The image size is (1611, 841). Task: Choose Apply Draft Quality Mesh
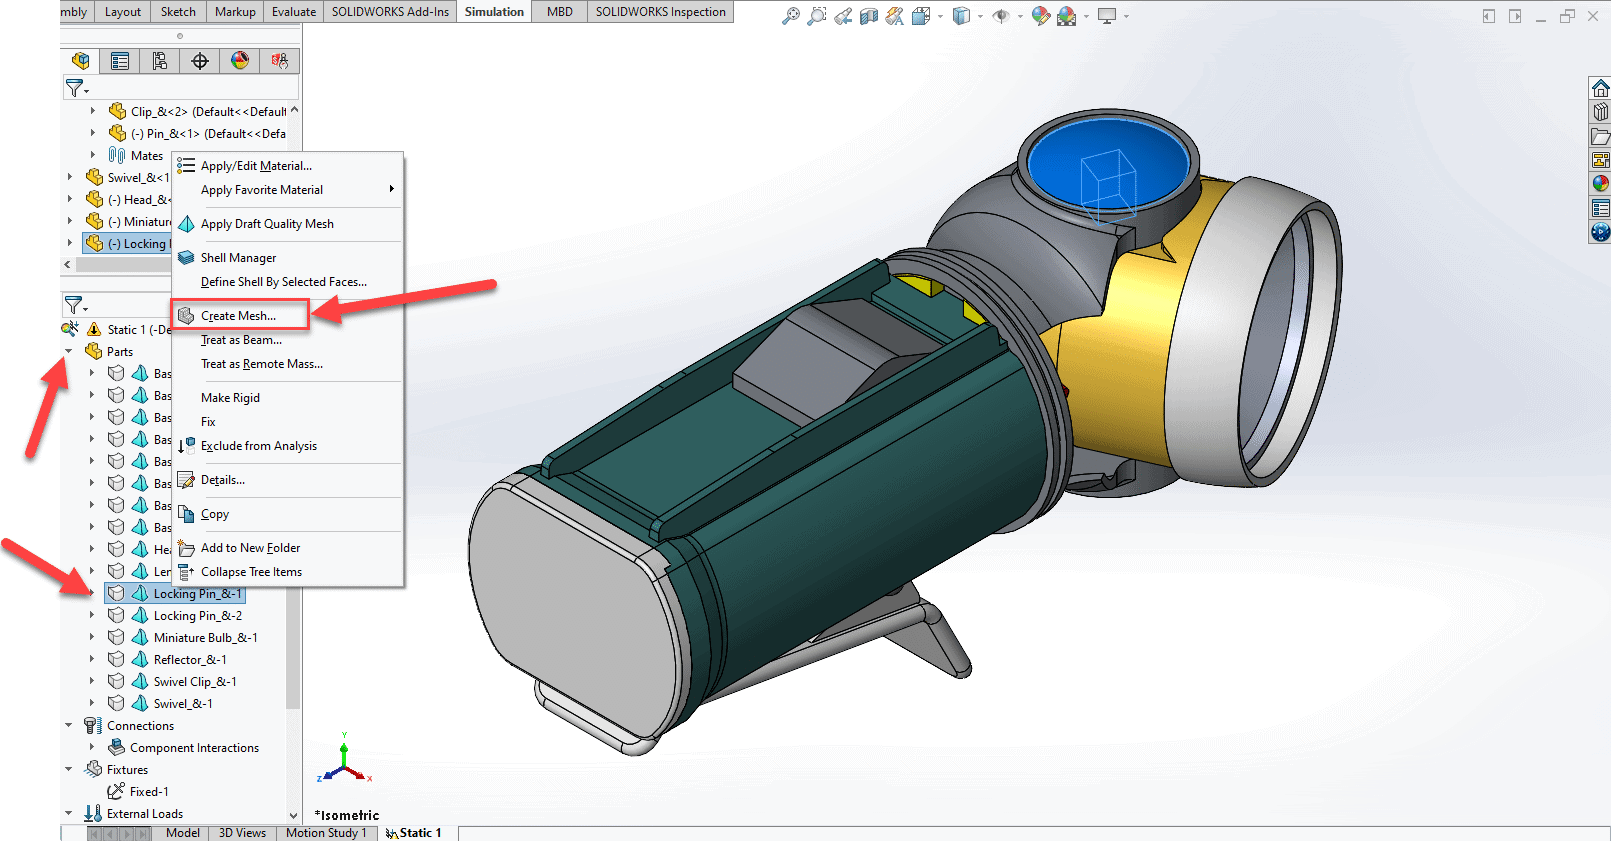(x=267, y=224)
